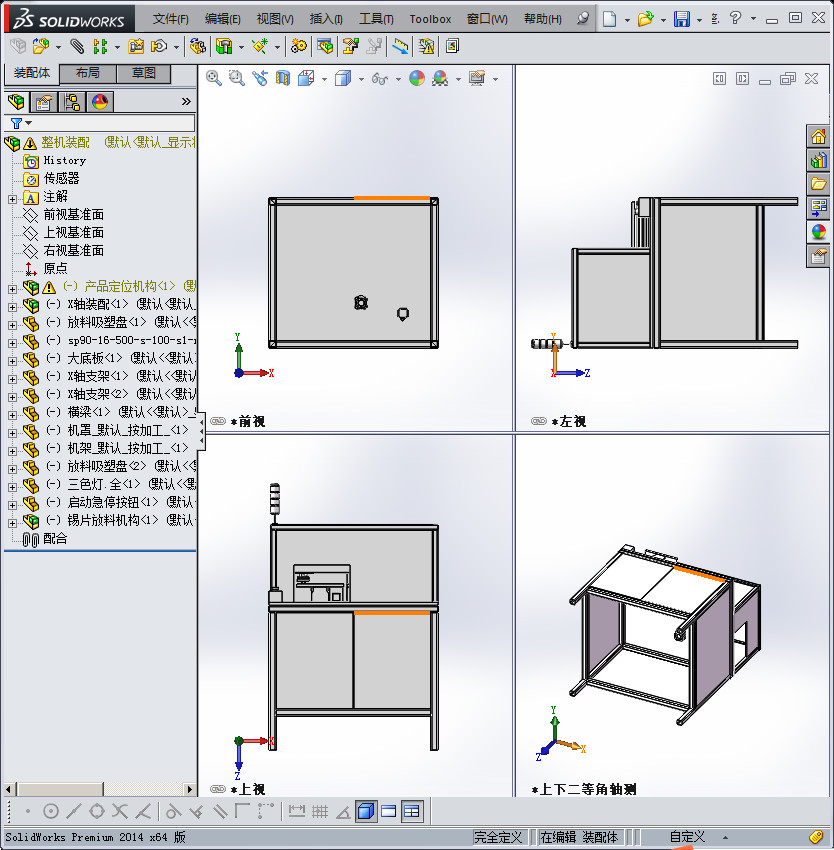
Task: Click the Zoom to Area icon
Action: [236, 79]
